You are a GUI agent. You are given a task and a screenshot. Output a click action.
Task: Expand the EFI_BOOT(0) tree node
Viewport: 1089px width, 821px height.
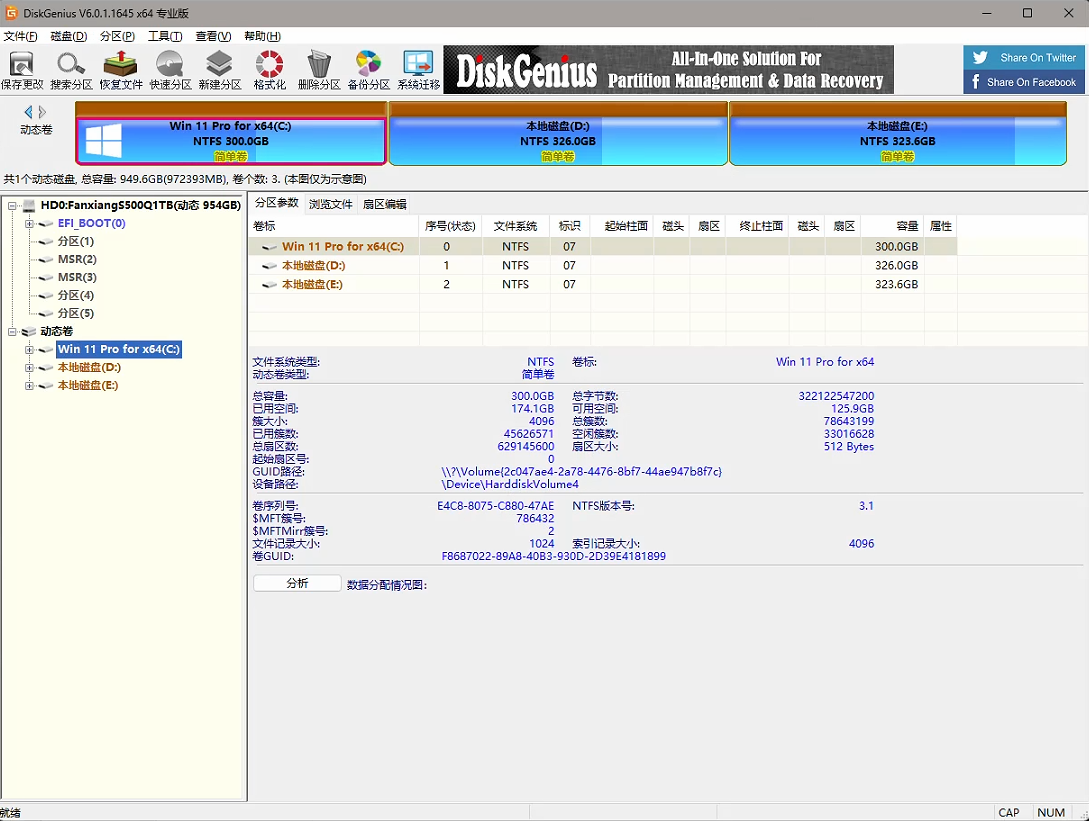(29, 224)
